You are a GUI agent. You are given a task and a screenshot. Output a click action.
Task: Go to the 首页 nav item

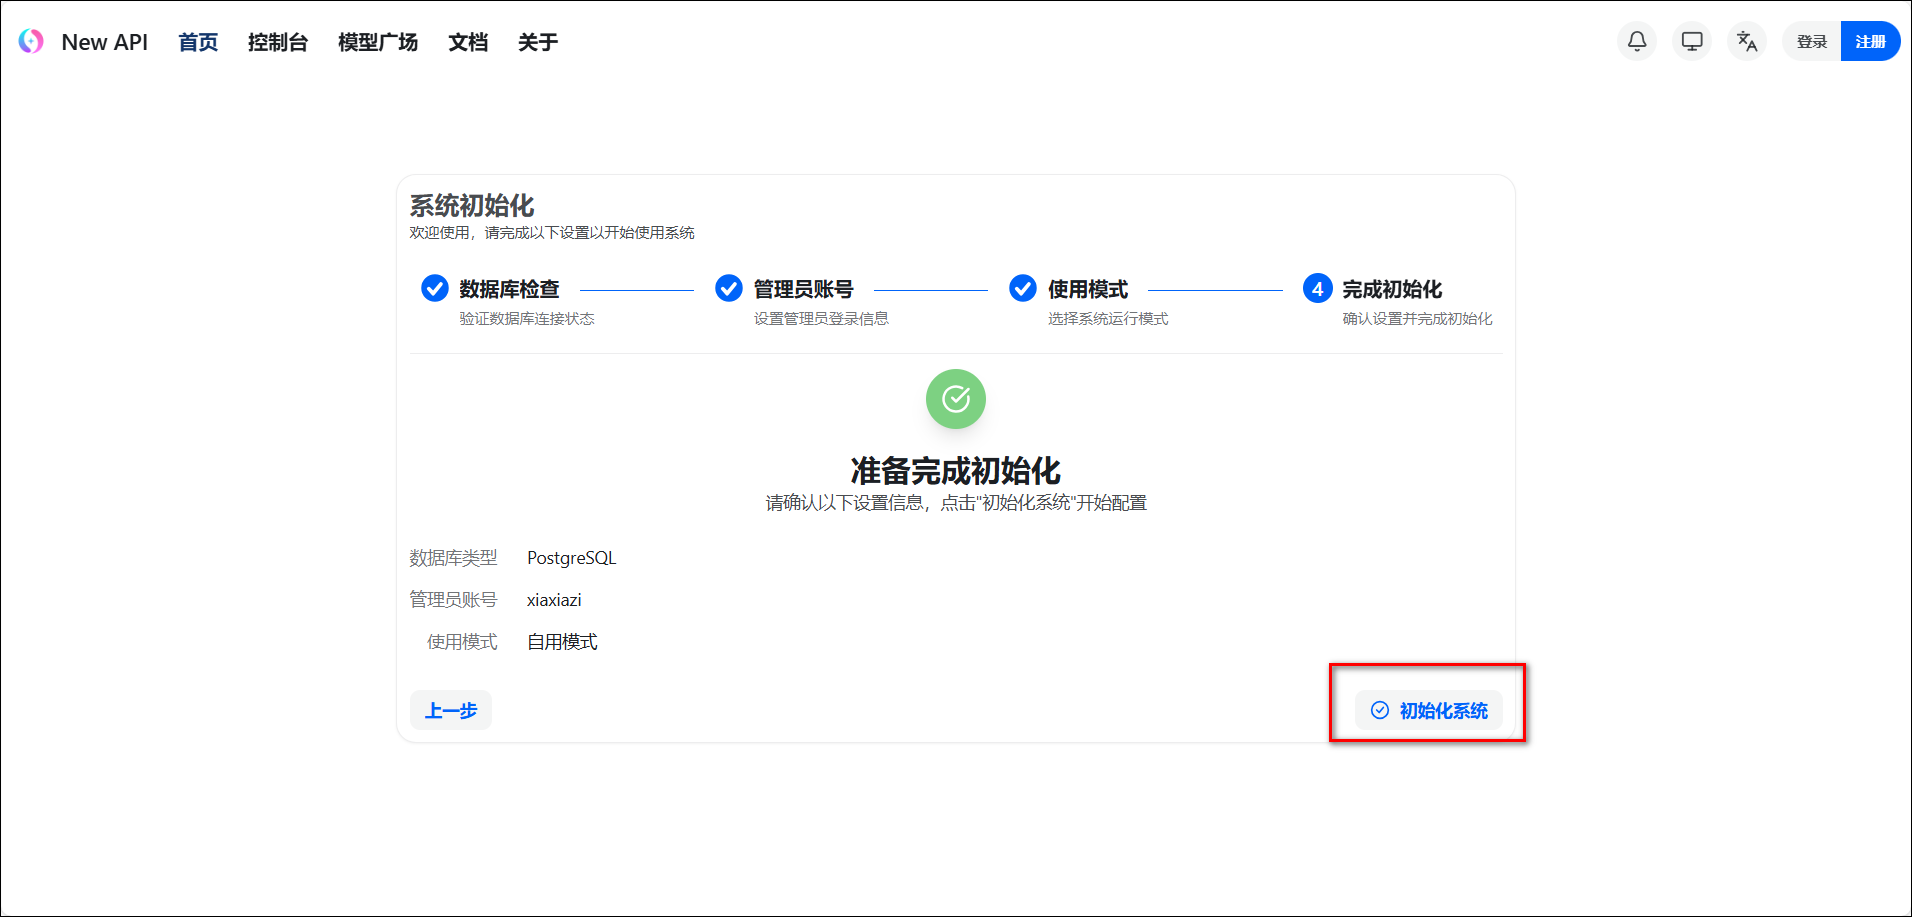tap(198, 42)
